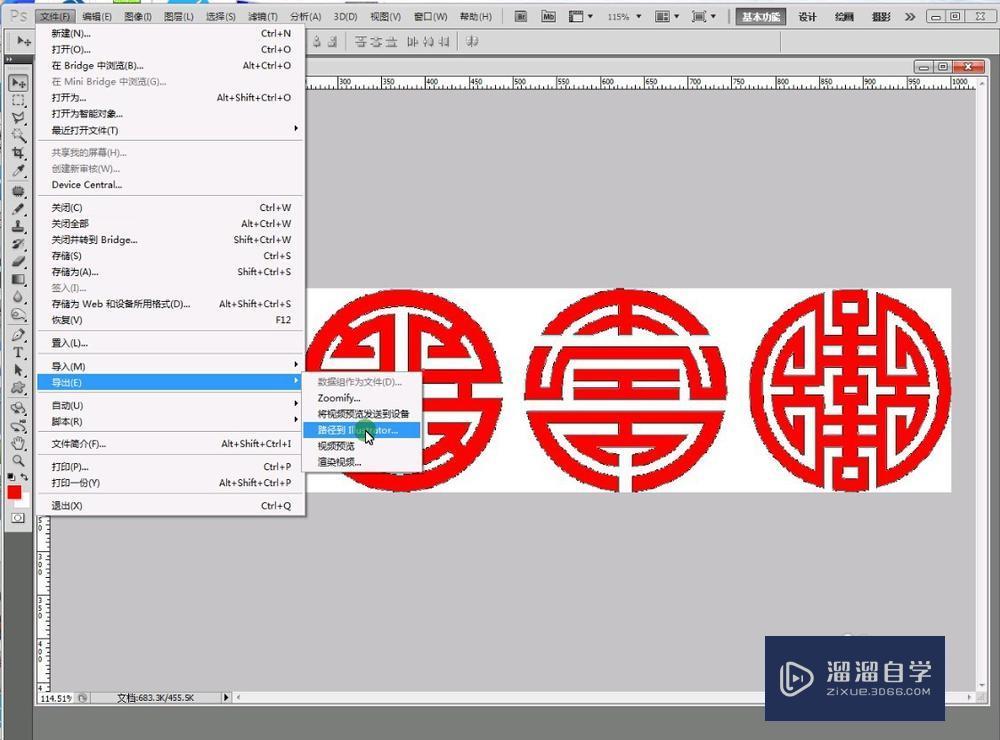Select the Brush tool
Screen dimensions: 1000x740
[x=18, y=209]
